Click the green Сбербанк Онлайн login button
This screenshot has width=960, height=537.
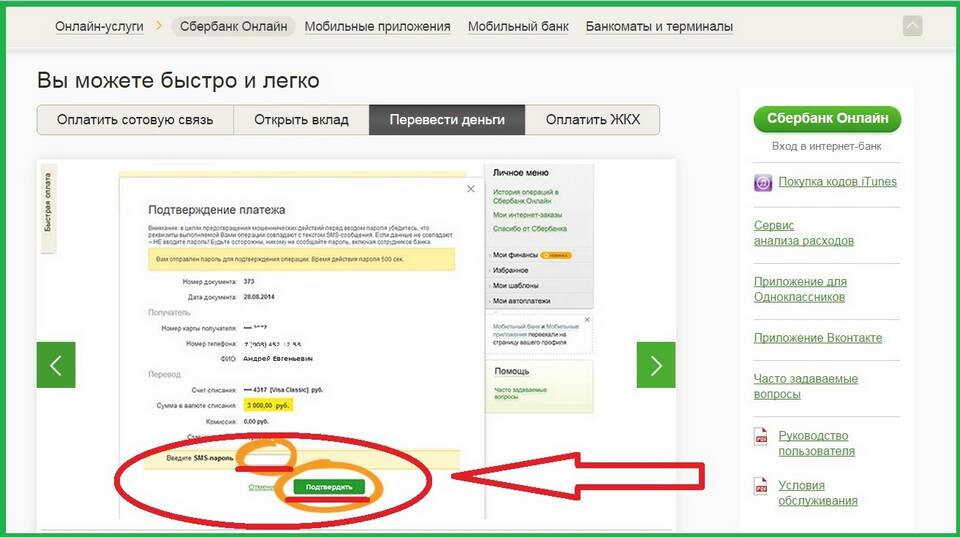pos(827,118)
